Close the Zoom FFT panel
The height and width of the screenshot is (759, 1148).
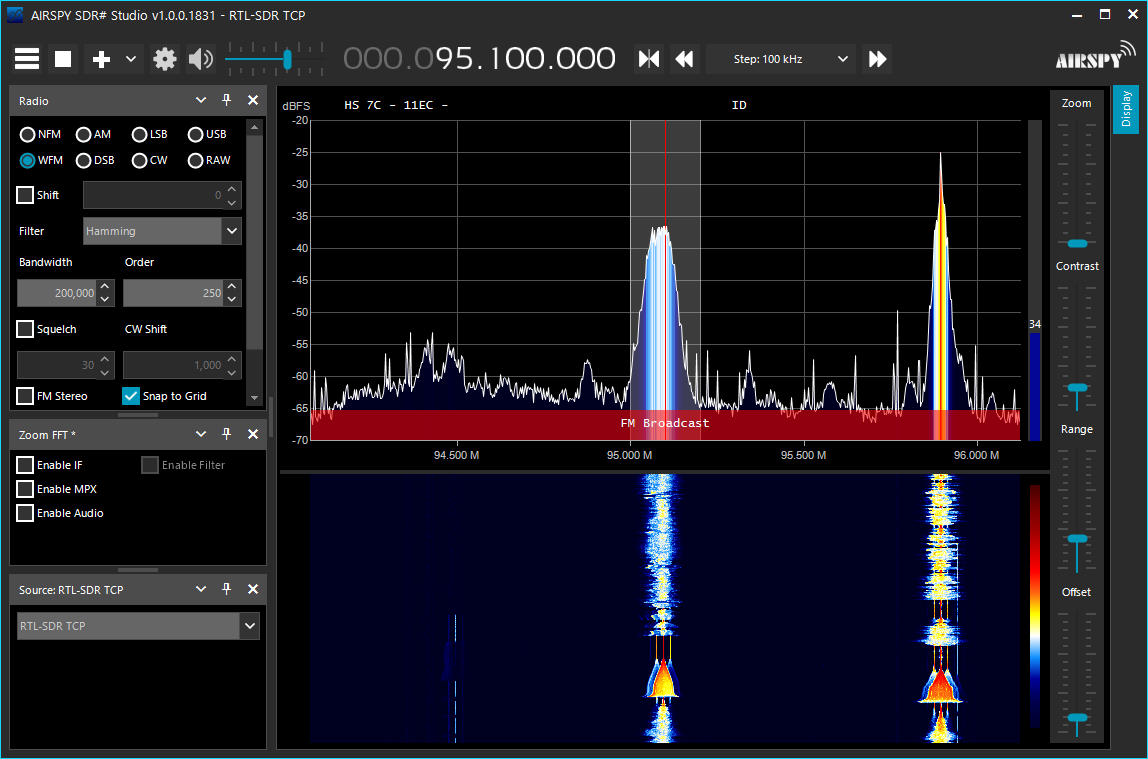click(x=253, y=434)
